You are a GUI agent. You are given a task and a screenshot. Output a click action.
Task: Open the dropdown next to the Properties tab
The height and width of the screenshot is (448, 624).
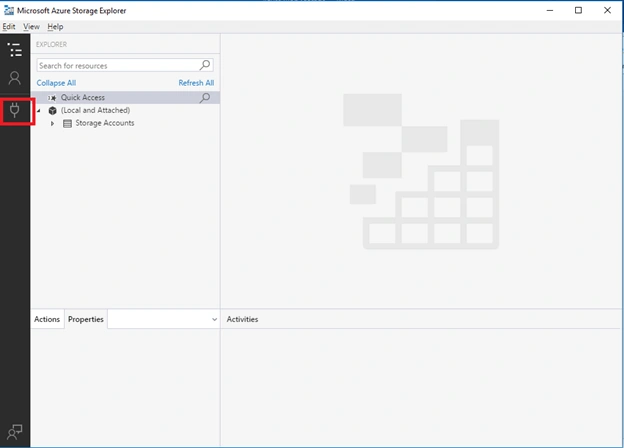tap(214, 319)
